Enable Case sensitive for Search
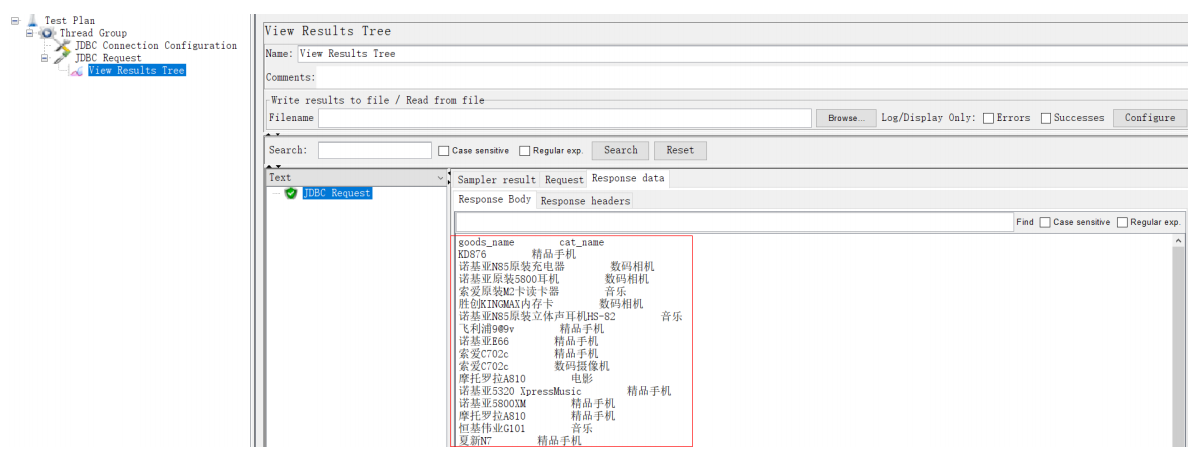 click(444, 151)
